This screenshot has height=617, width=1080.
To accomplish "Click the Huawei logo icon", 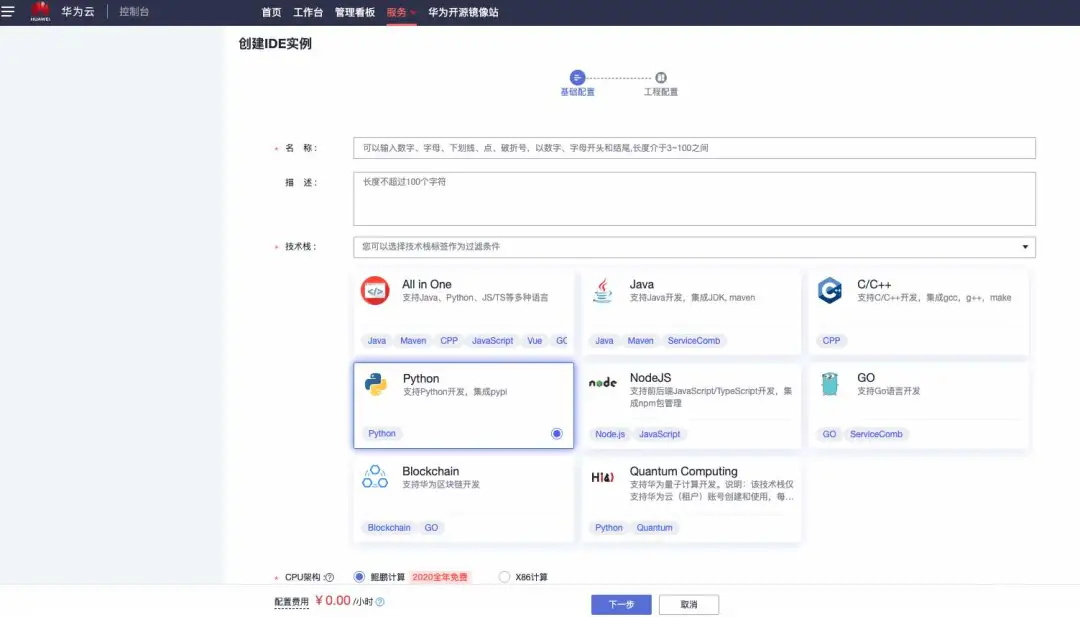I will tap(40, 11).
